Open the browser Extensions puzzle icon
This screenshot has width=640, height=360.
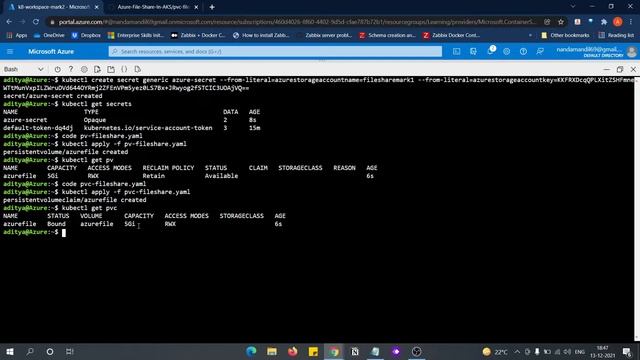[604, 22]
